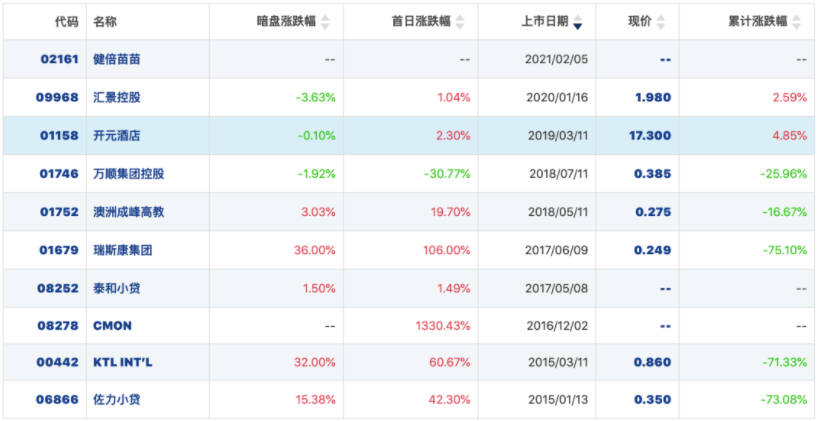This screenshot has width=820, height=421.
Task: Open 瑞斯康集团 stock page
Action: coord(123,250)
